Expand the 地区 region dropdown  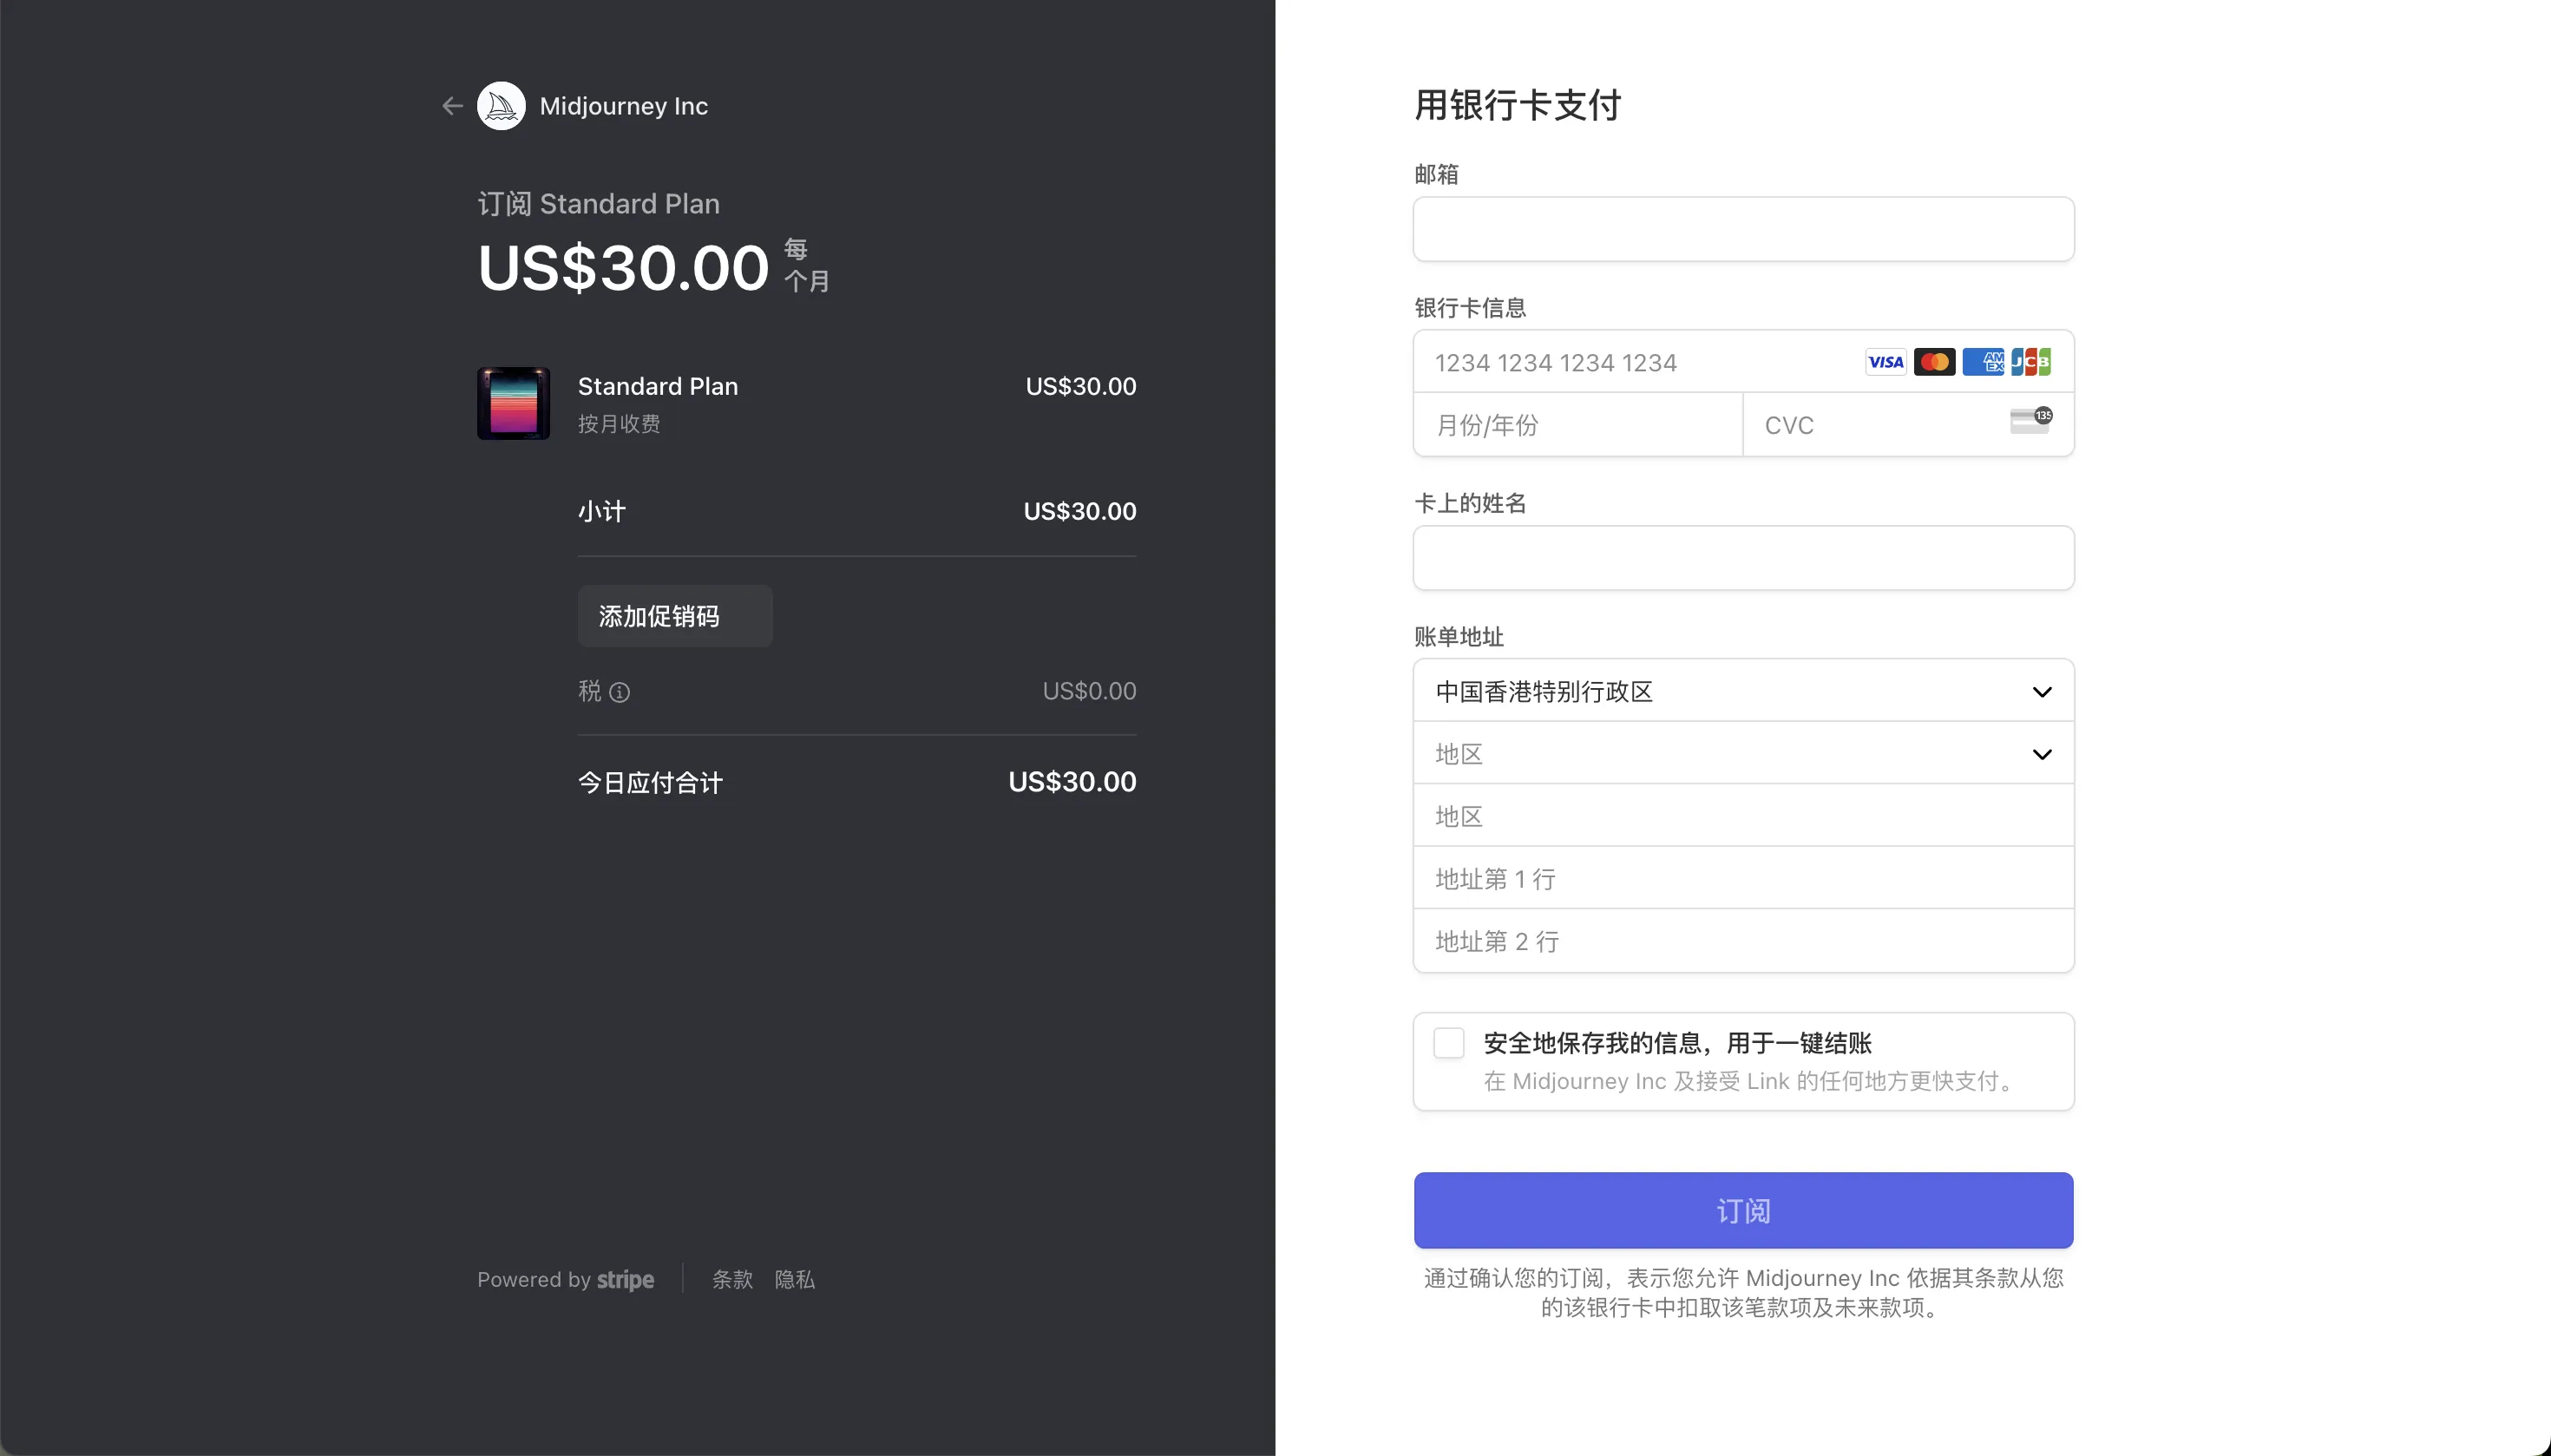pyautogui.click(x=1742, y=754)
